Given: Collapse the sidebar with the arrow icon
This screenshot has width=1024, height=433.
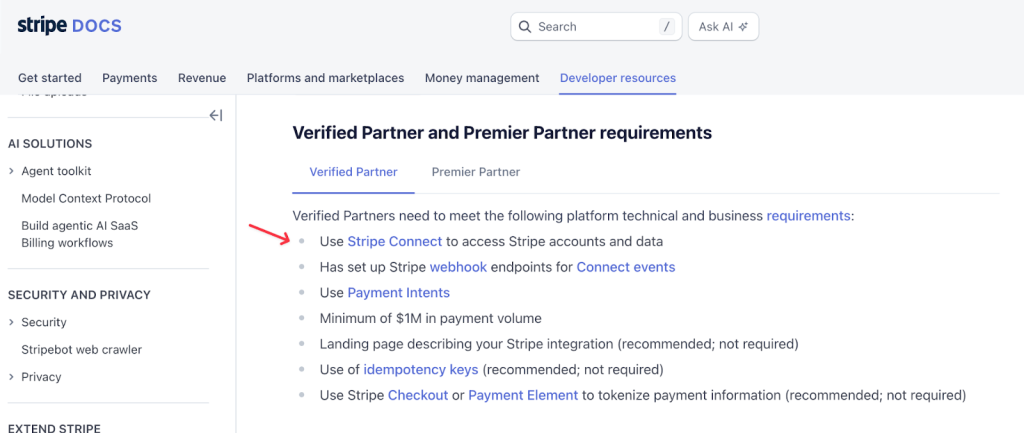Looking at the screenshot, I should tap(215, 115).
